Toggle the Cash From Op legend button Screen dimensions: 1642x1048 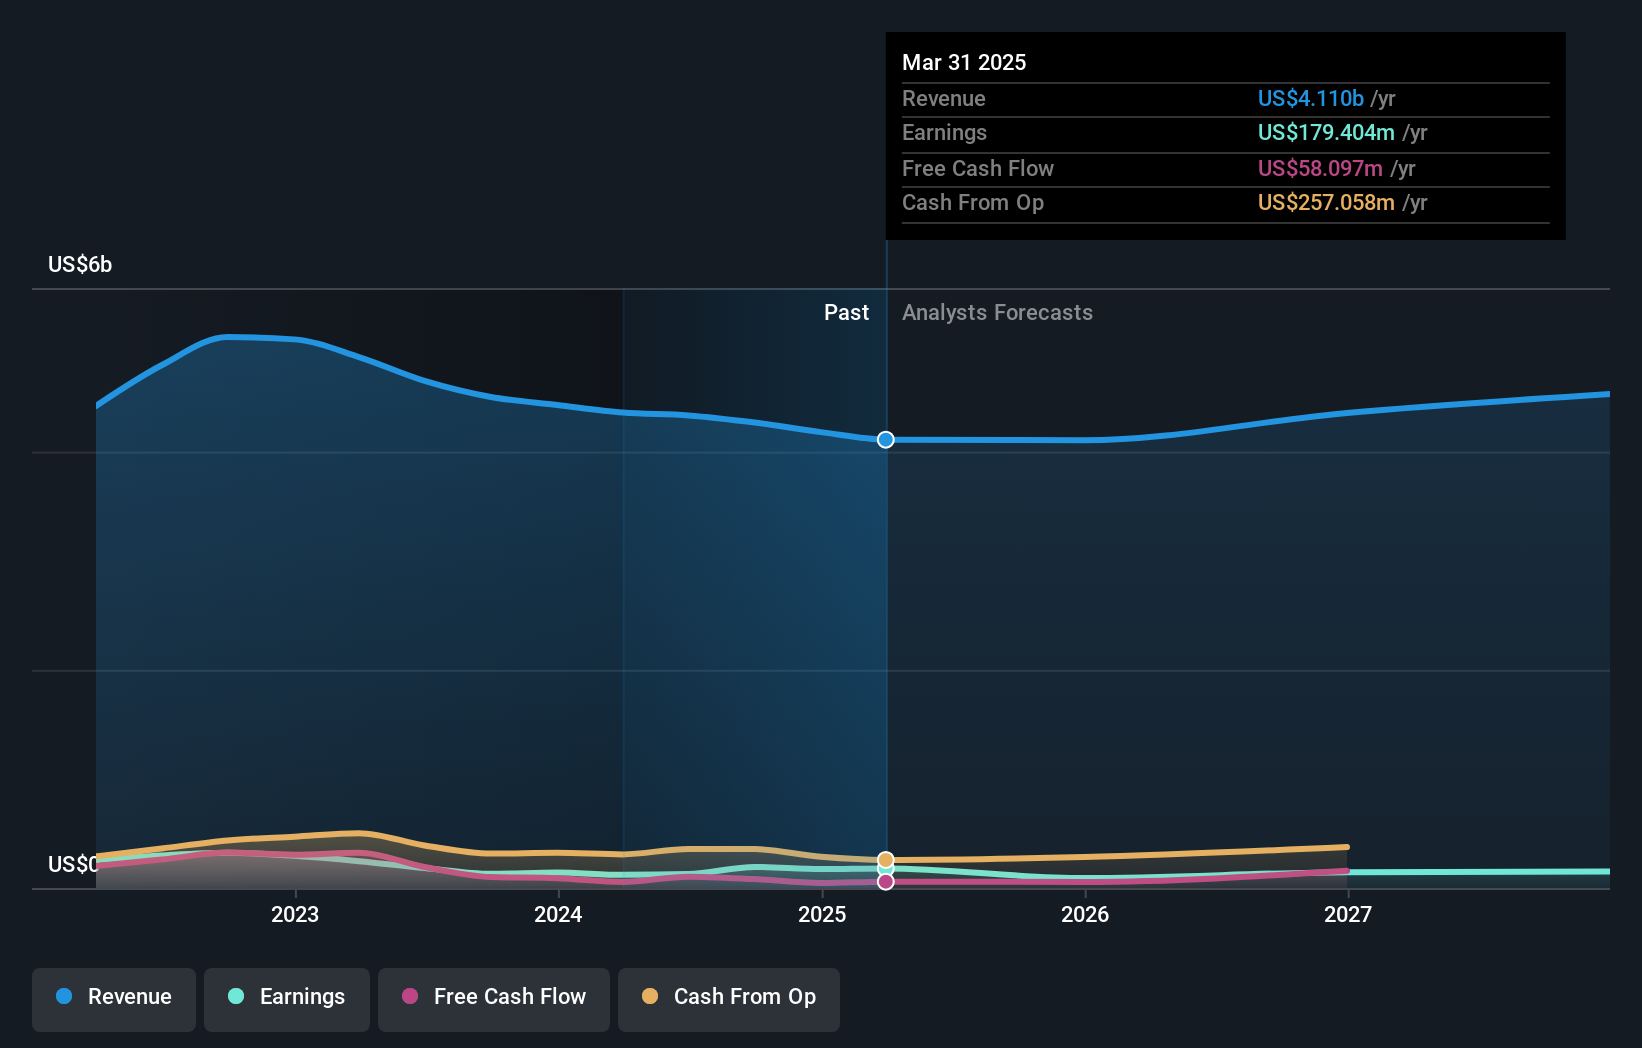pyautogui.click(x=729, y=999)
